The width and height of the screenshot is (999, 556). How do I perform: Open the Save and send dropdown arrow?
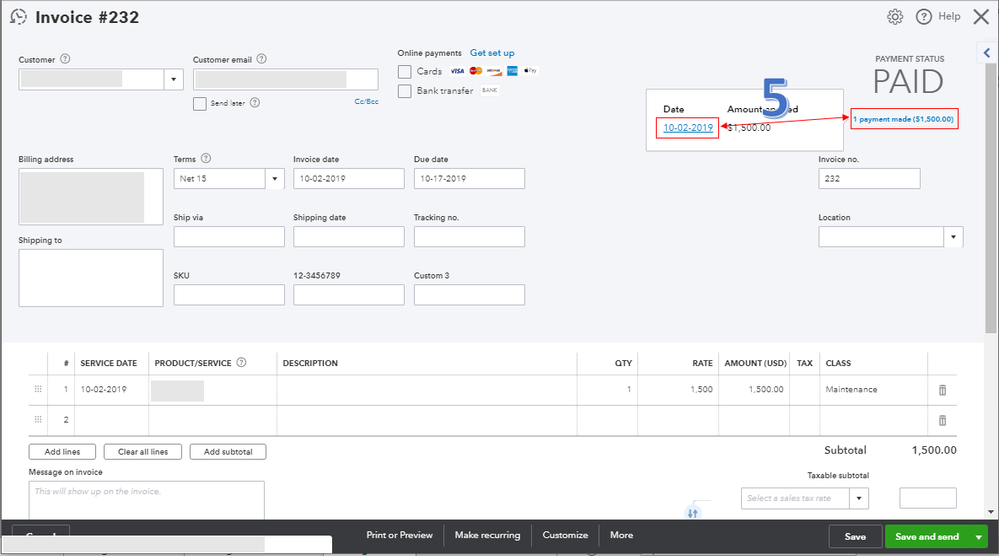979,536
